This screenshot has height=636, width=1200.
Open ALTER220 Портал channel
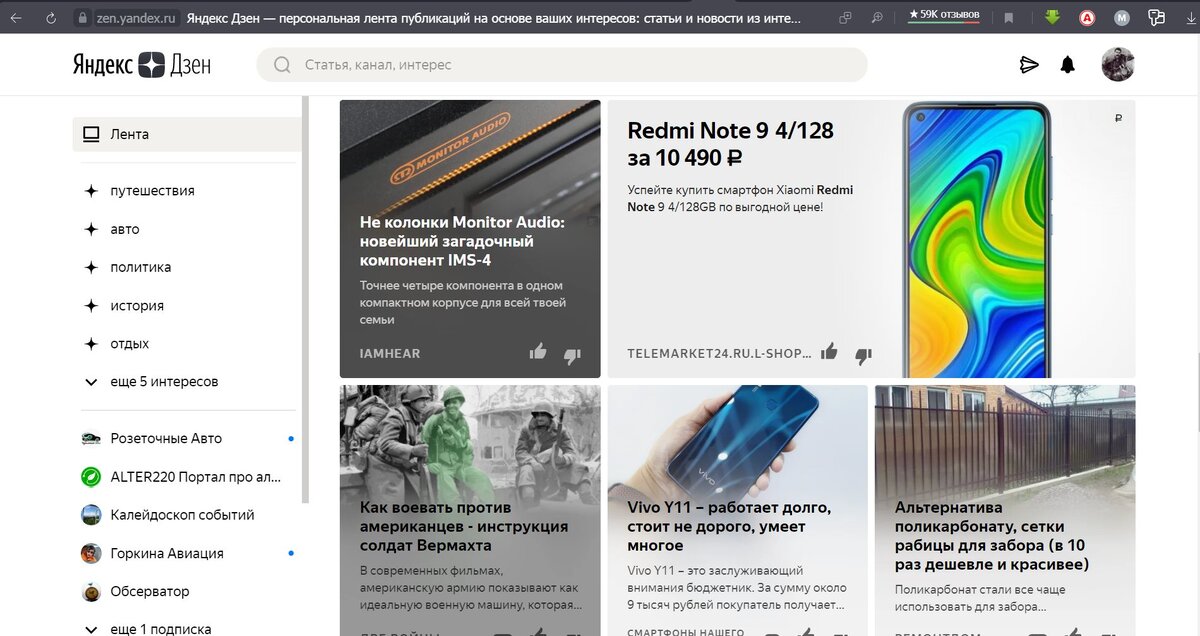click(x=196, y=477)
